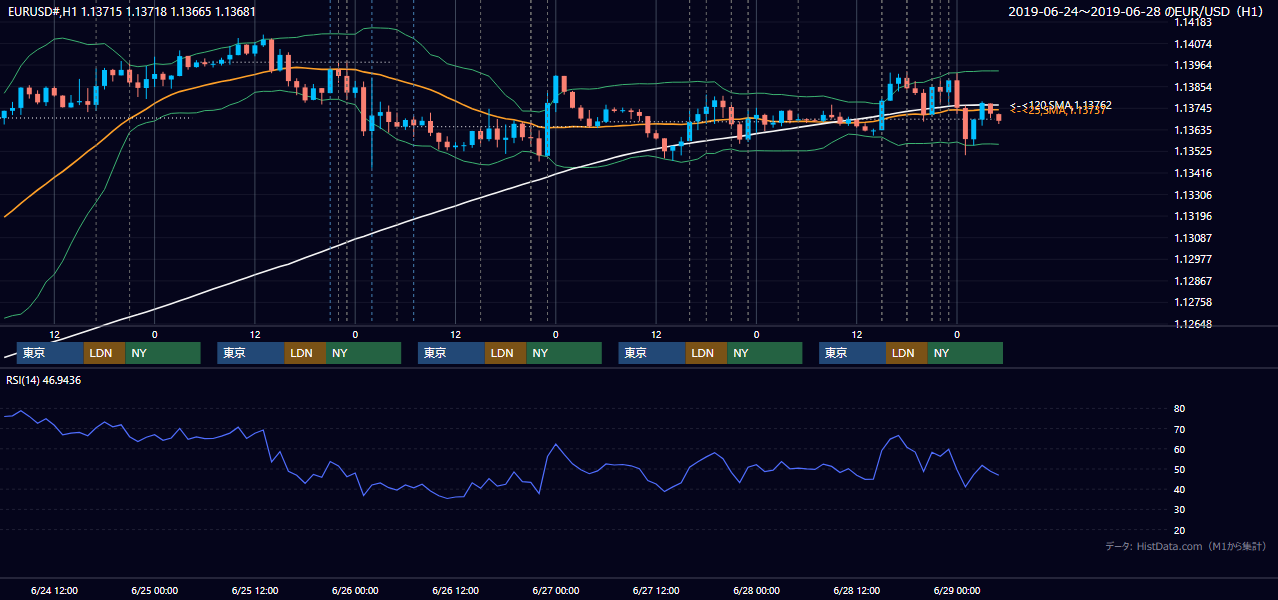Image resolution: width=1278 pixels, height=600 pixels.
Task: Click price axis label 1.12648
Action: point(1192,325)
